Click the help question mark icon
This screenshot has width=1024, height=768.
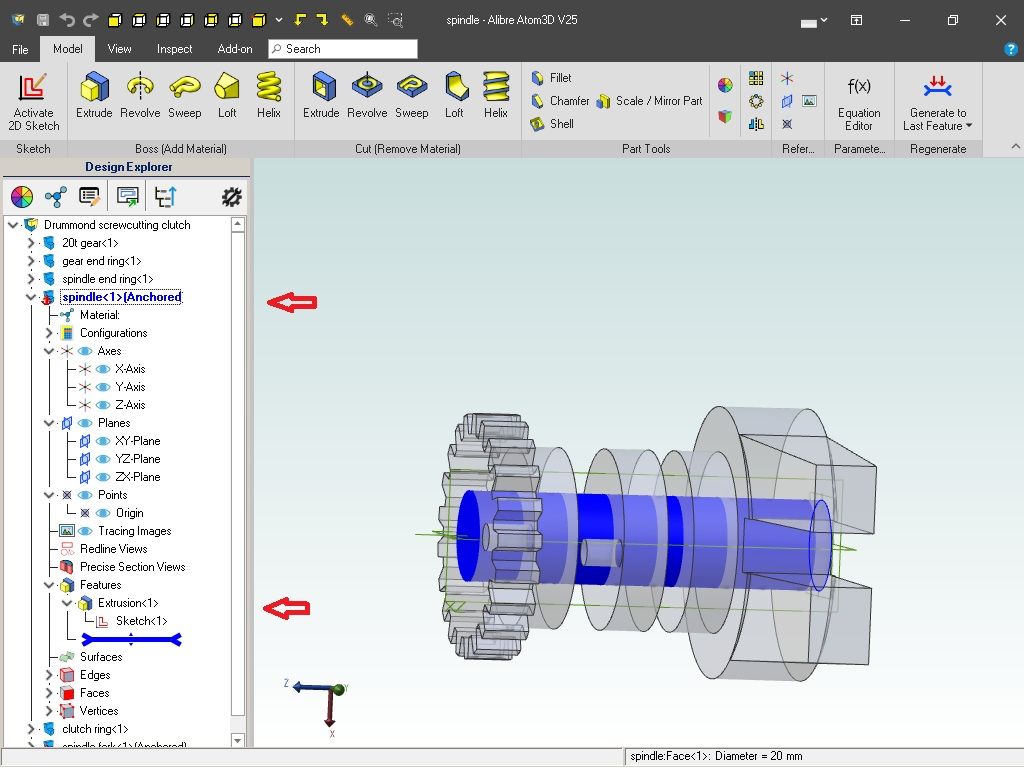click(1010, 49)
